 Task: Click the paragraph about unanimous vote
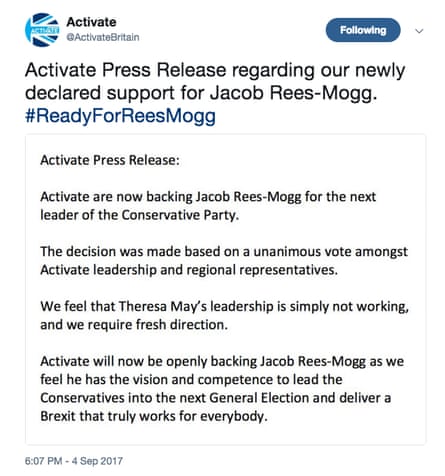[x=224, y=261]
